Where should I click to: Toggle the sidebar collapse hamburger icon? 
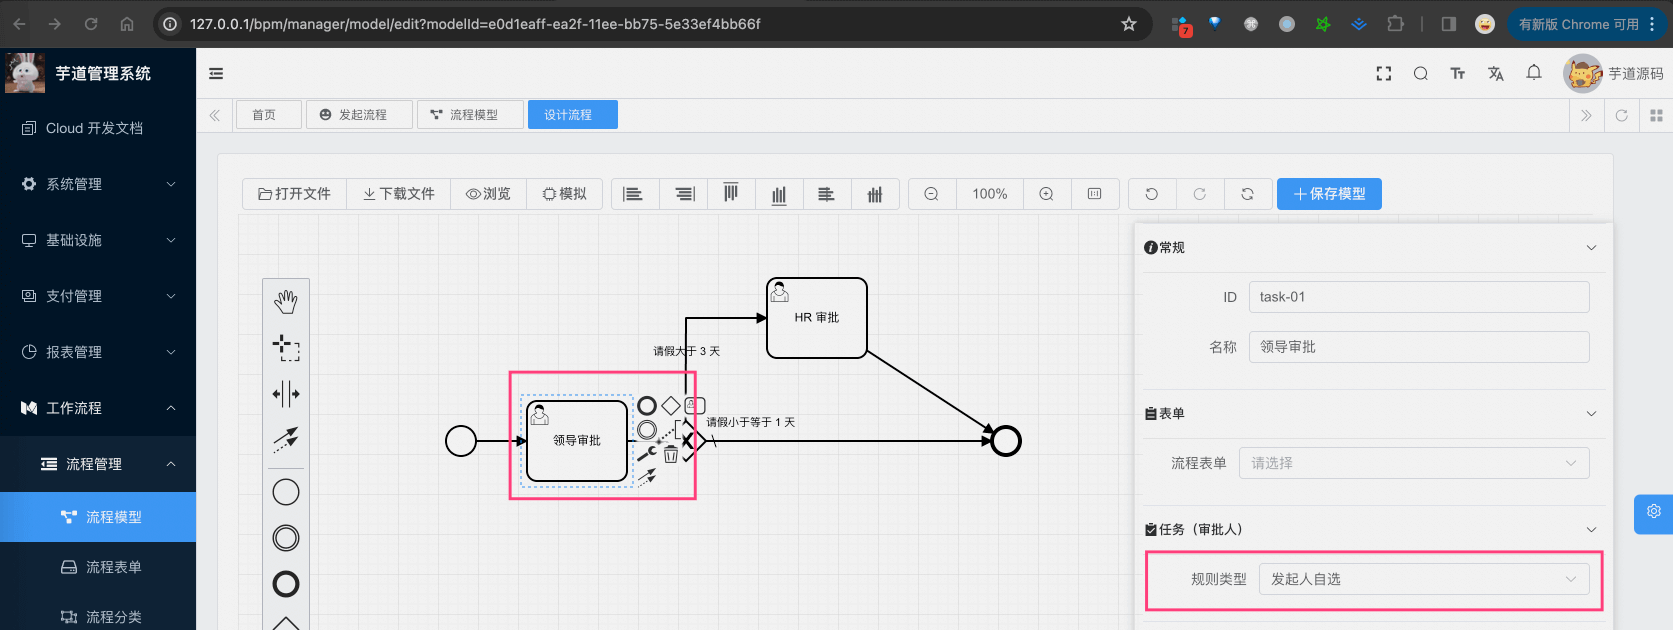(216, 74)
